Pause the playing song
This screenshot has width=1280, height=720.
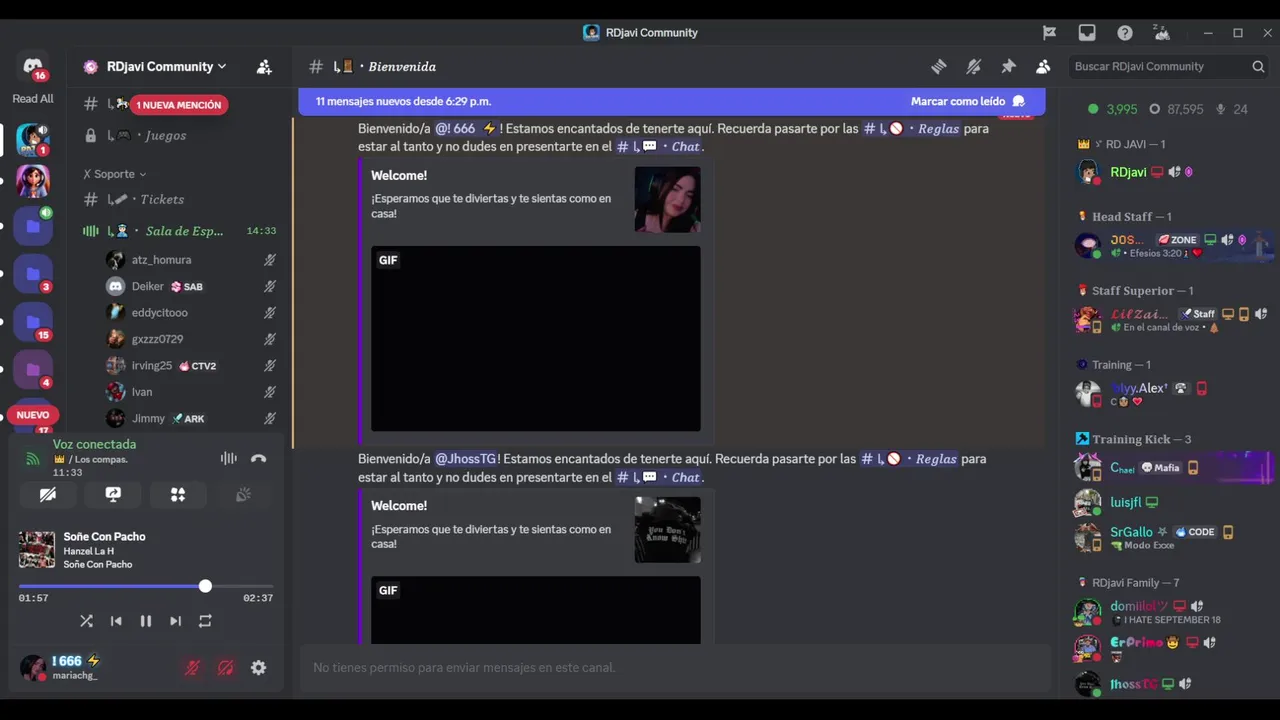click(x=146, y=621)
